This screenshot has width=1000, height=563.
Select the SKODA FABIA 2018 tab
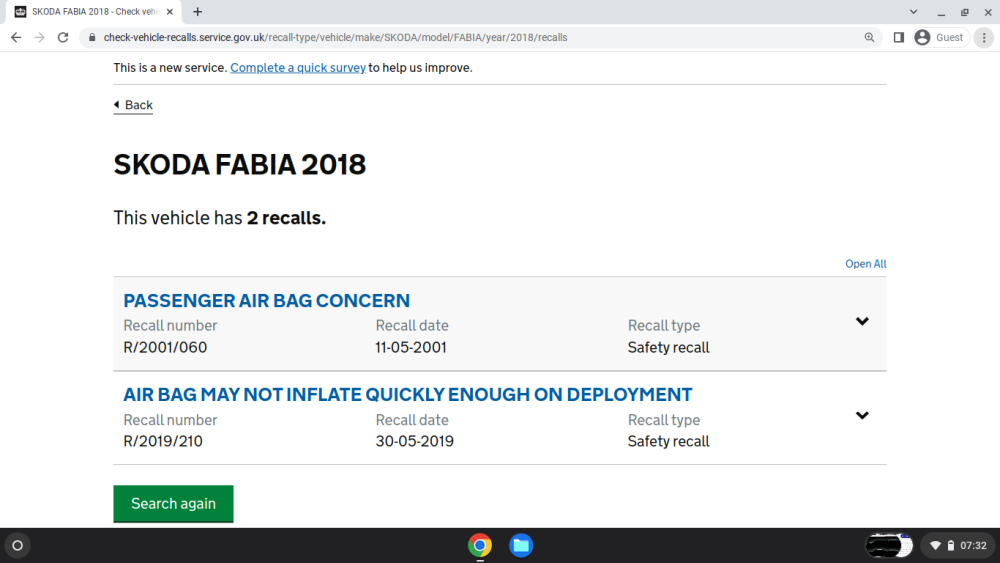pos(94,11)
